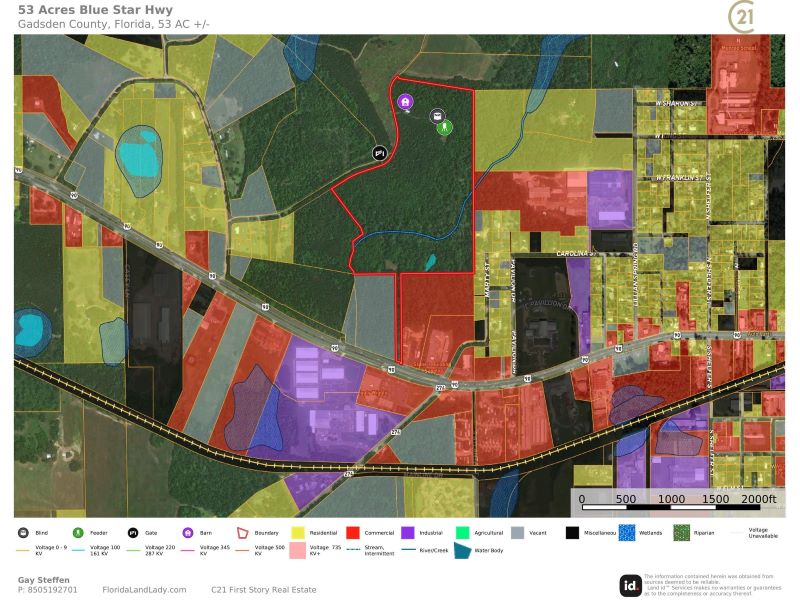Click the green Feeder marker on the map
Viewport: 800px width, 600px height.
click(445, 127)
